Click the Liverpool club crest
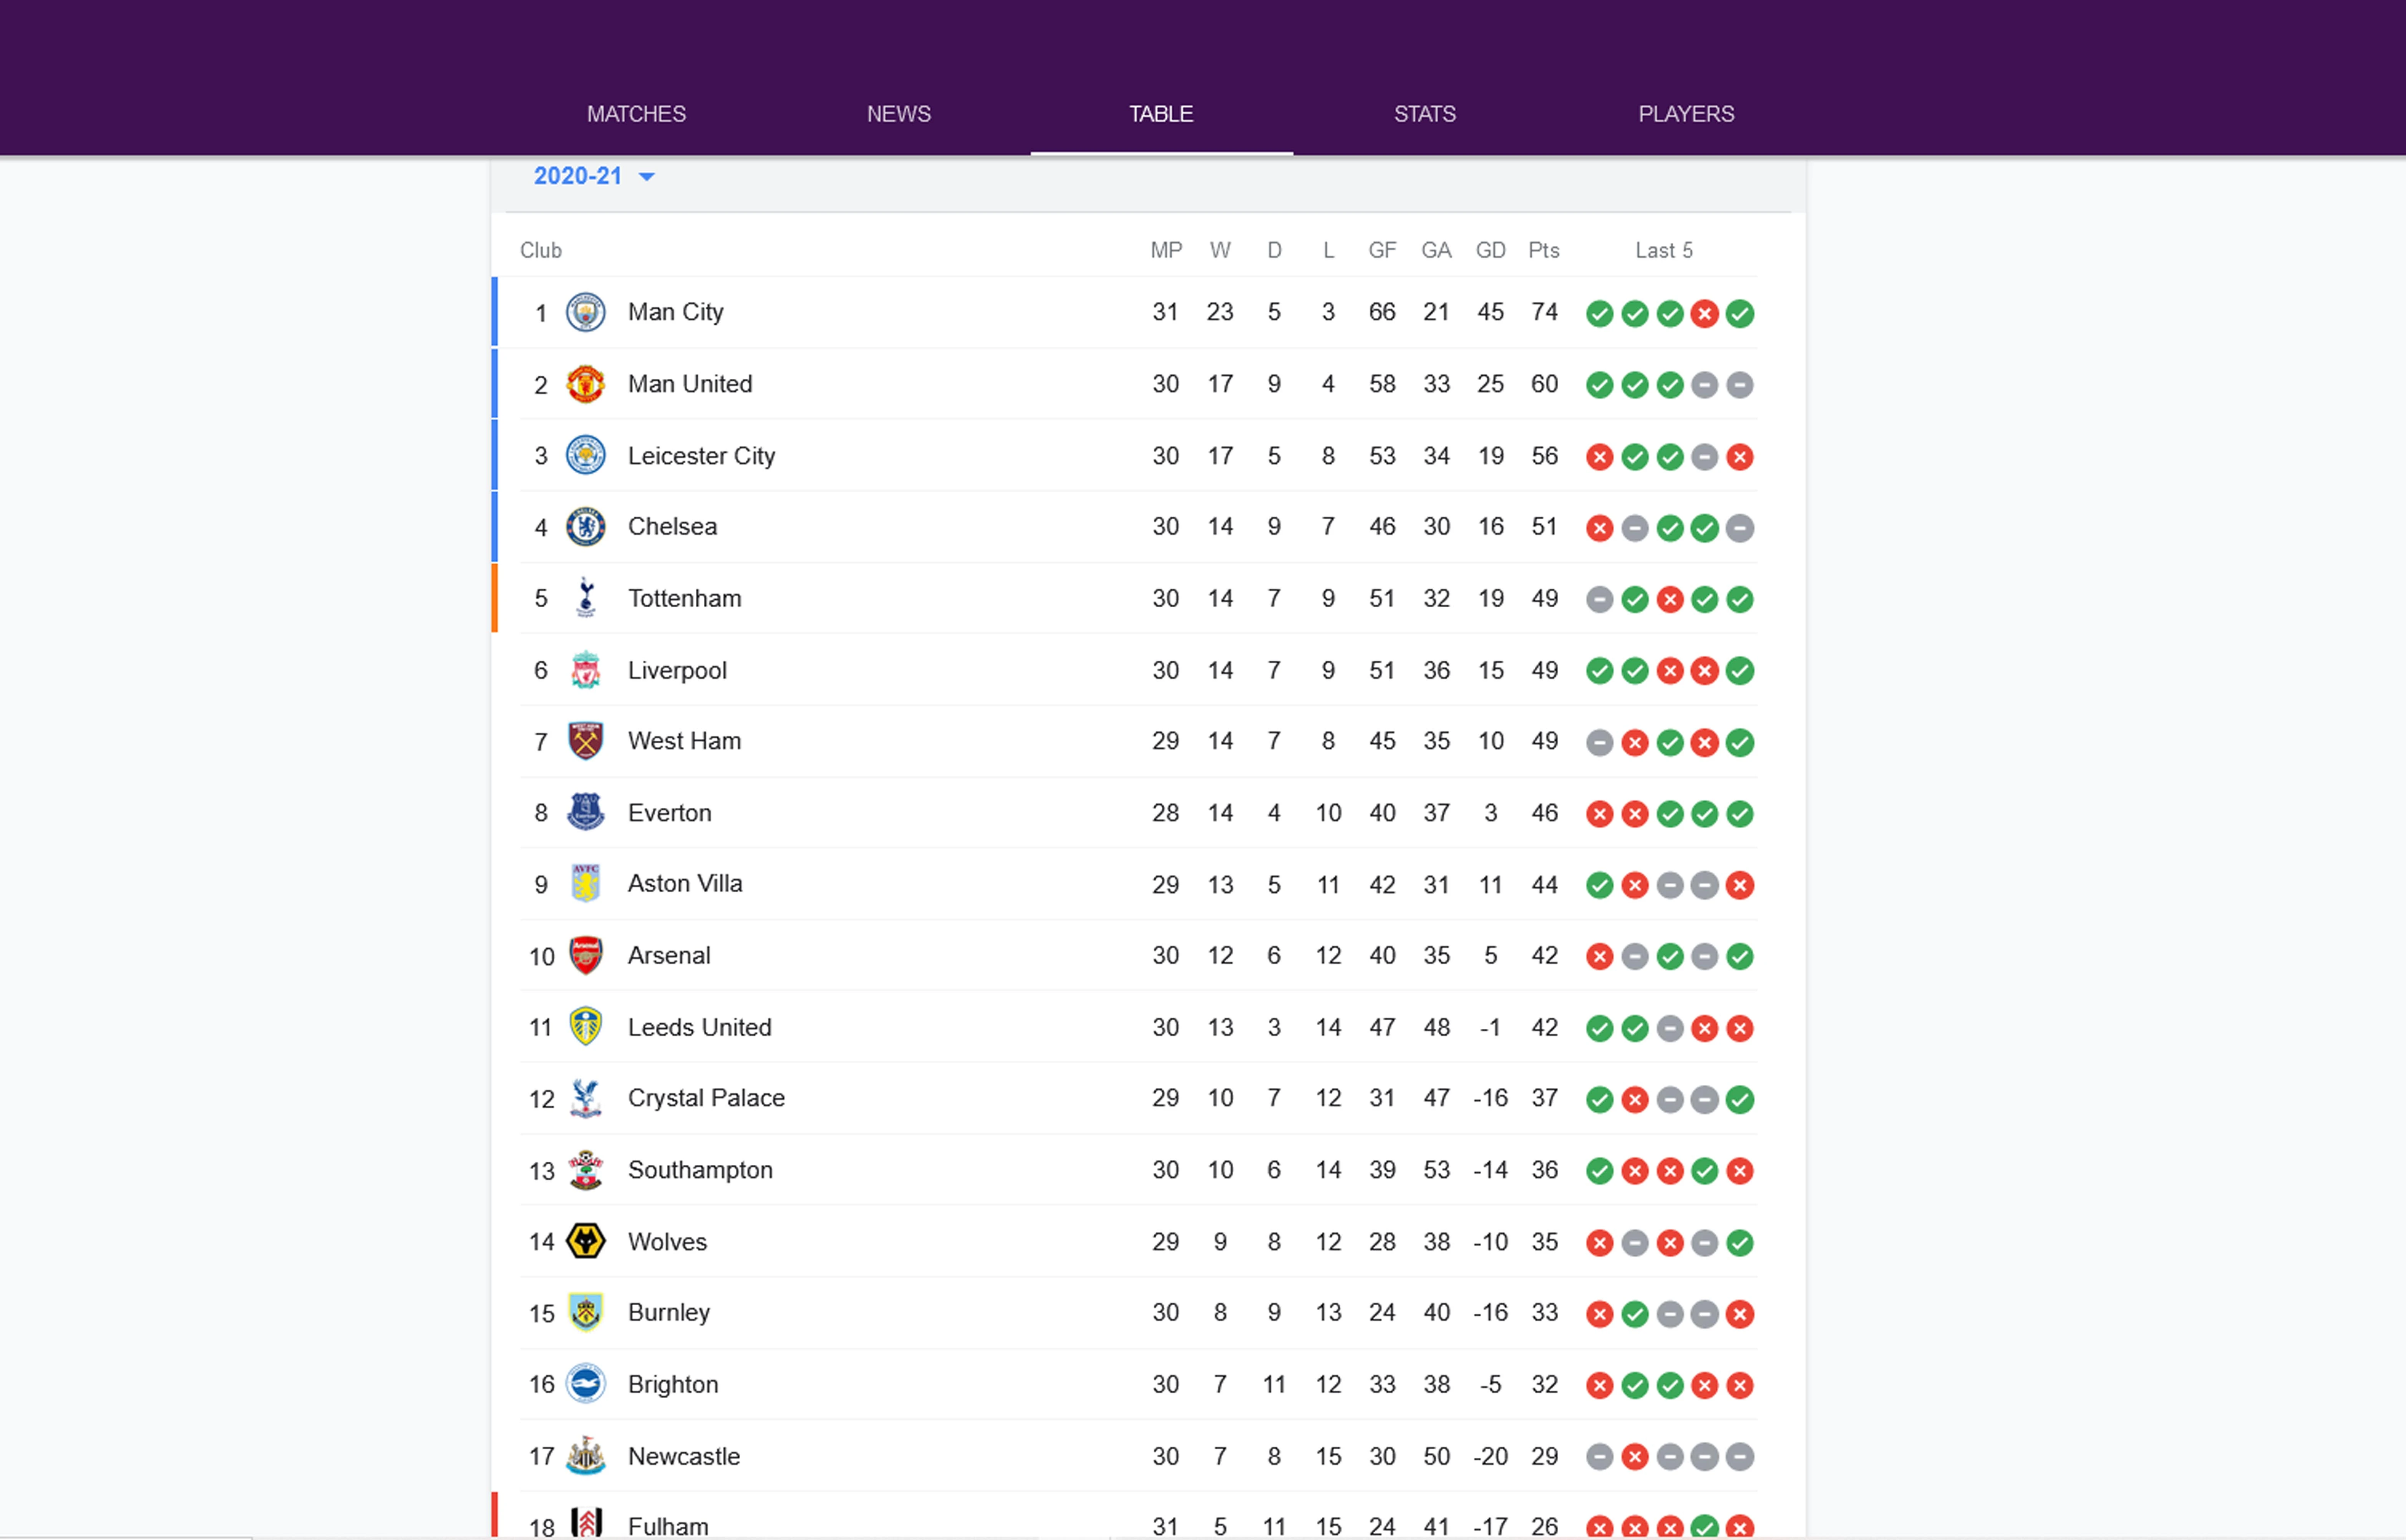Screen dimensions: 2406x1540 (x=585, y=670)
